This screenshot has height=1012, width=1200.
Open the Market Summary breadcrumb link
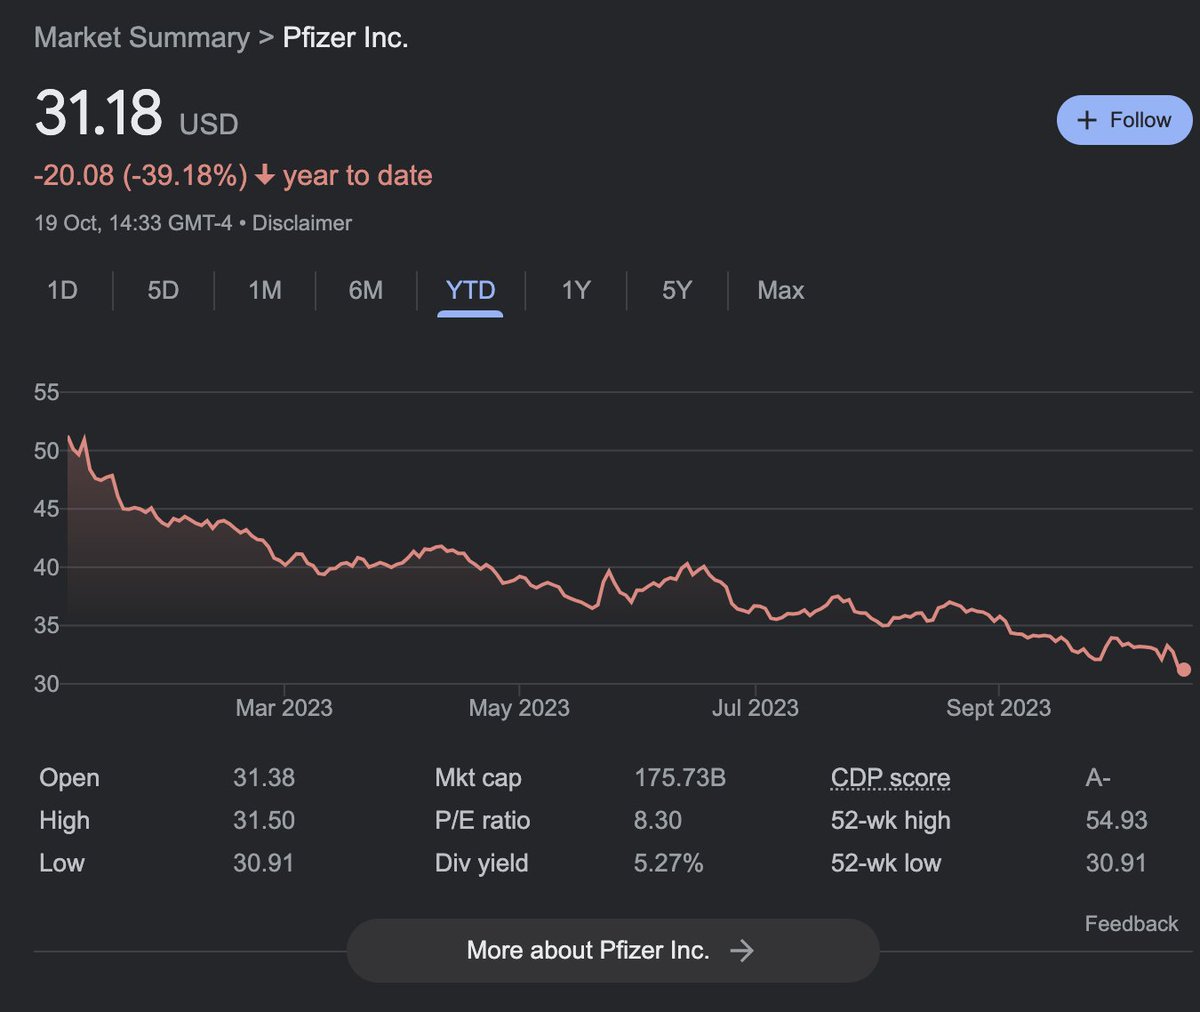coord(142,38)
